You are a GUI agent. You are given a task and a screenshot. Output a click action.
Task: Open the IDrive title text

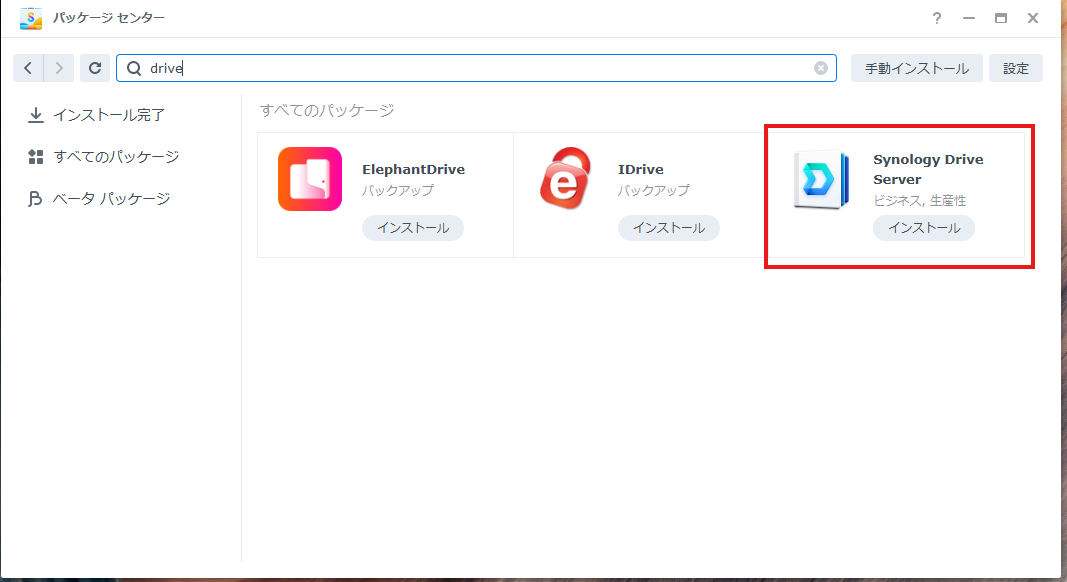(x=640, y=169)
